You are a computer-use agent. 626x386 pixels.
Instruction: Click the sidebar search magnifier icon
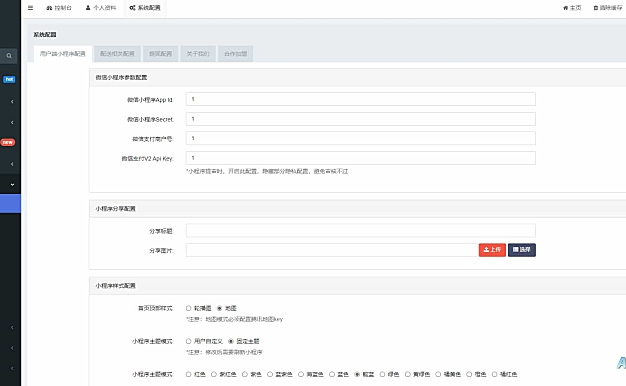coord(9,56)
